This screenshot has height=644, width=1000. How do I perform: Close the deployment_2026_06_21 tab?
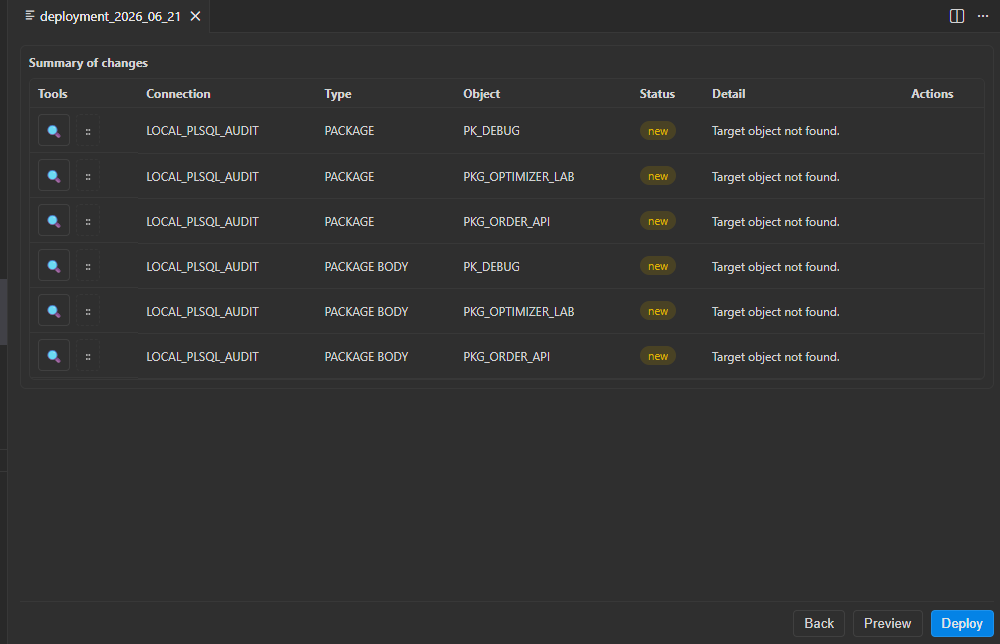point(195,16)
